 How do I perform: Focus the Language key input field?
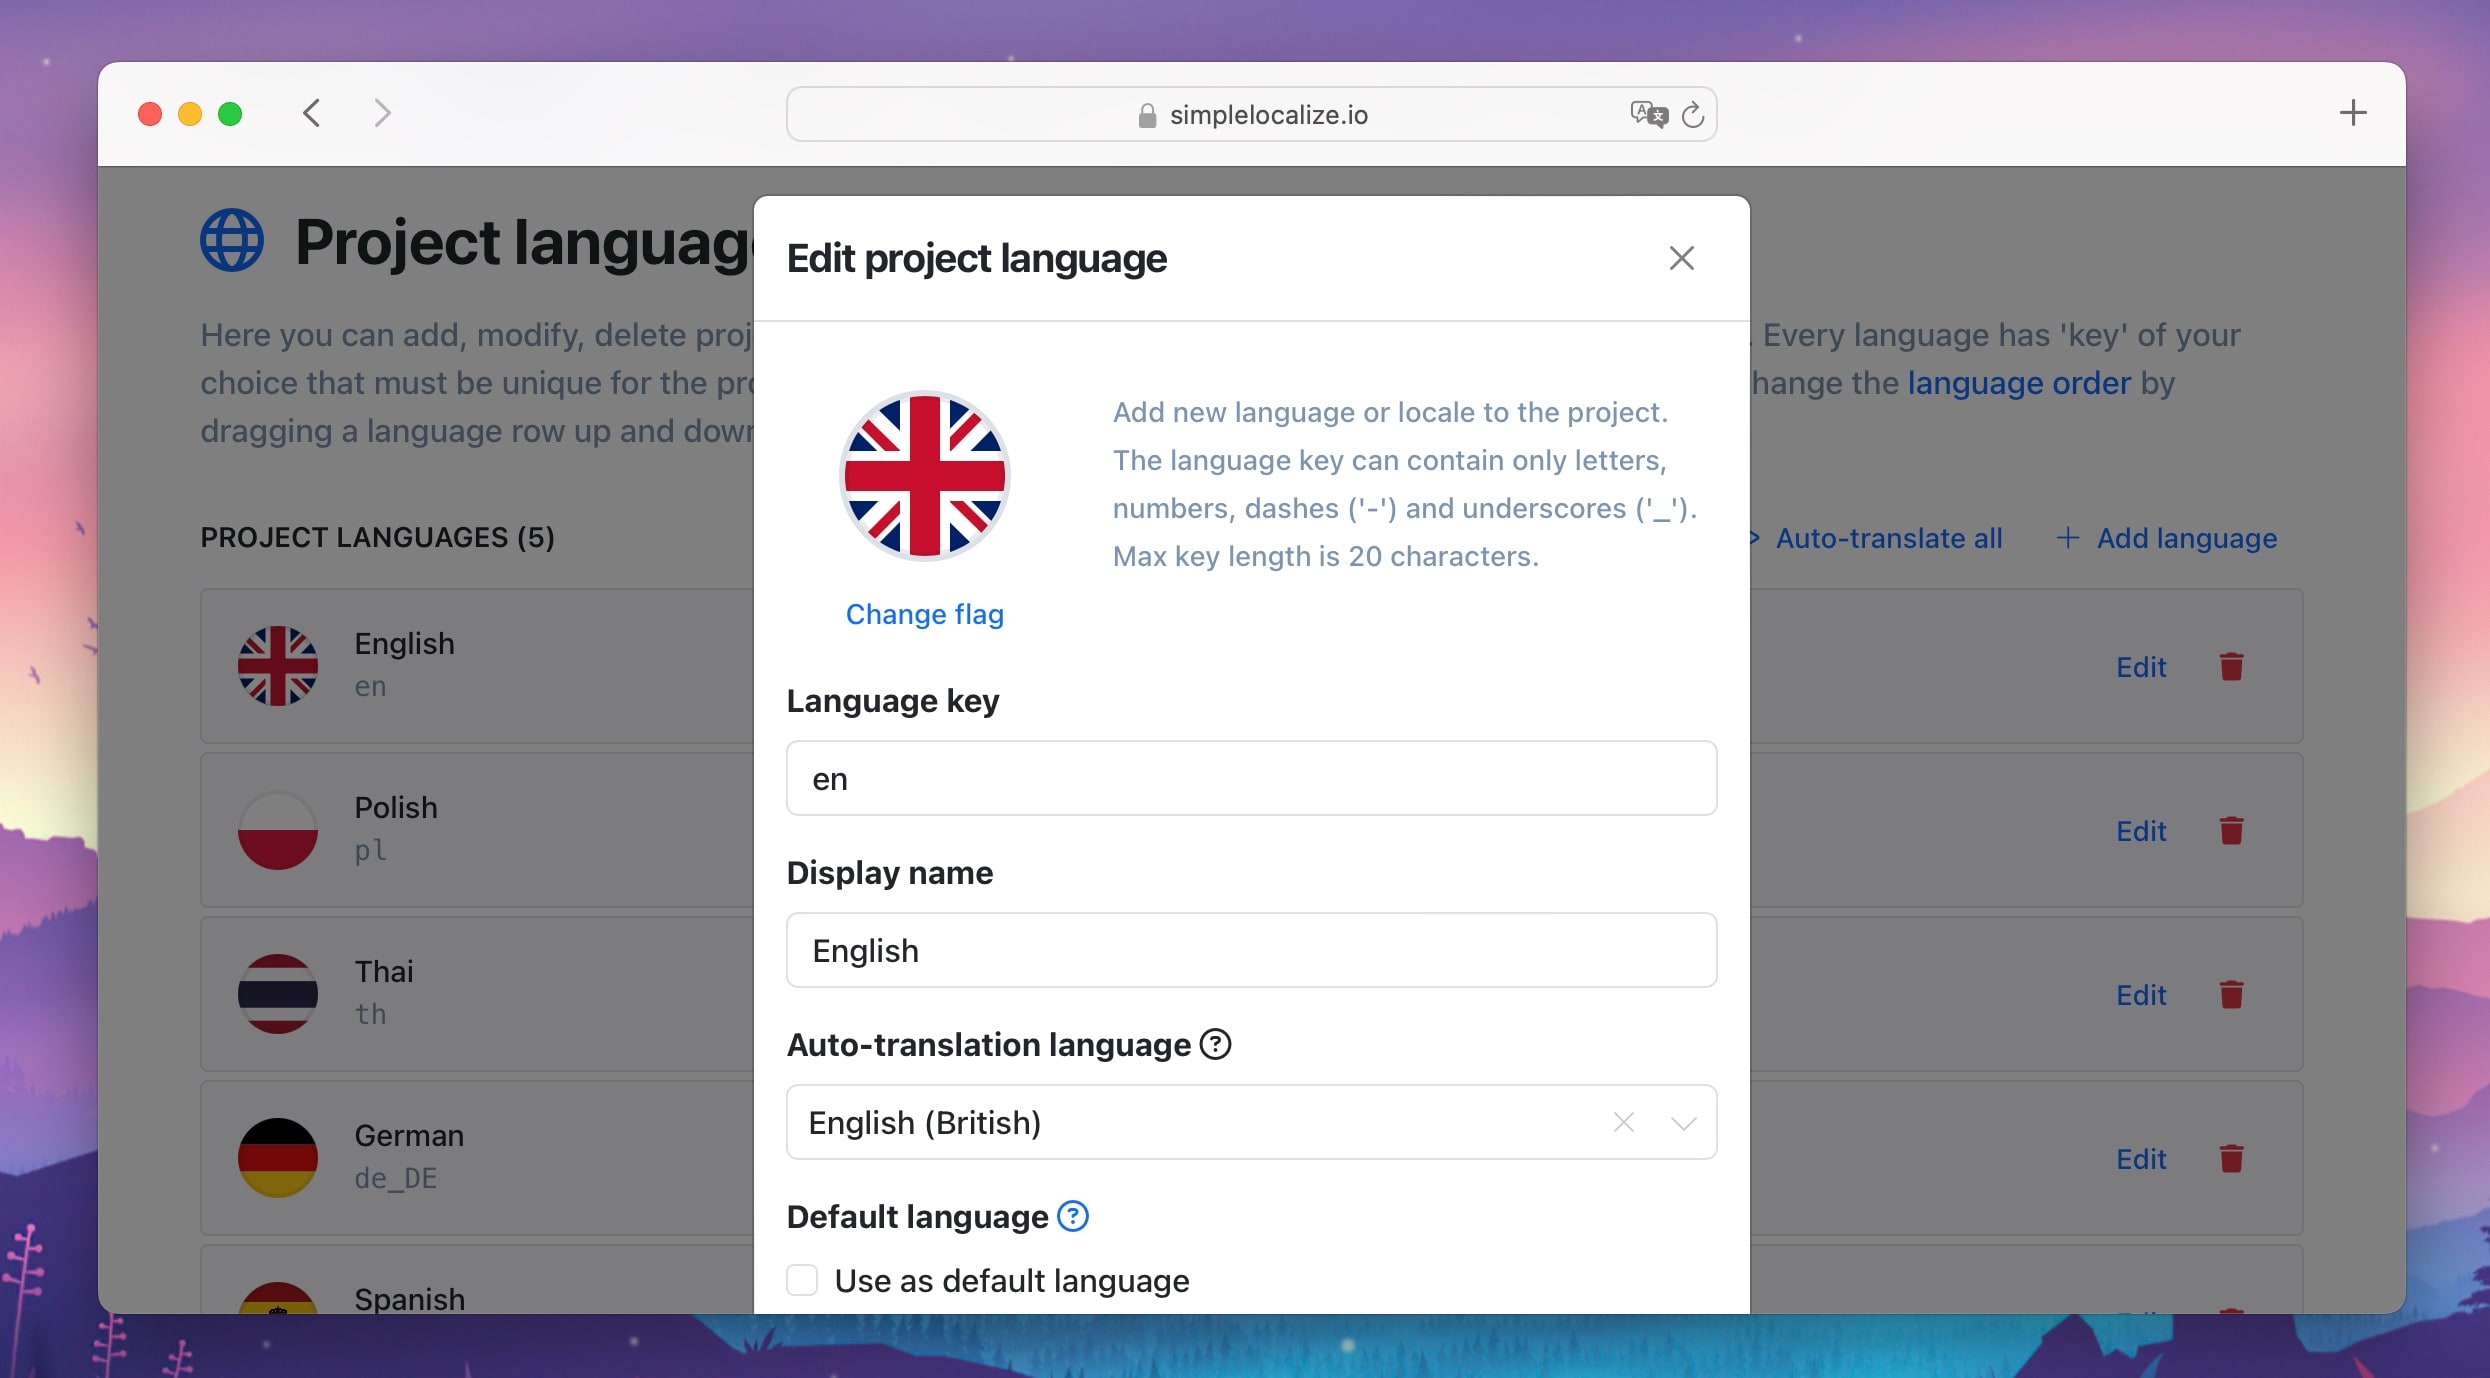pyautogui.click(x=1251, y=778)
